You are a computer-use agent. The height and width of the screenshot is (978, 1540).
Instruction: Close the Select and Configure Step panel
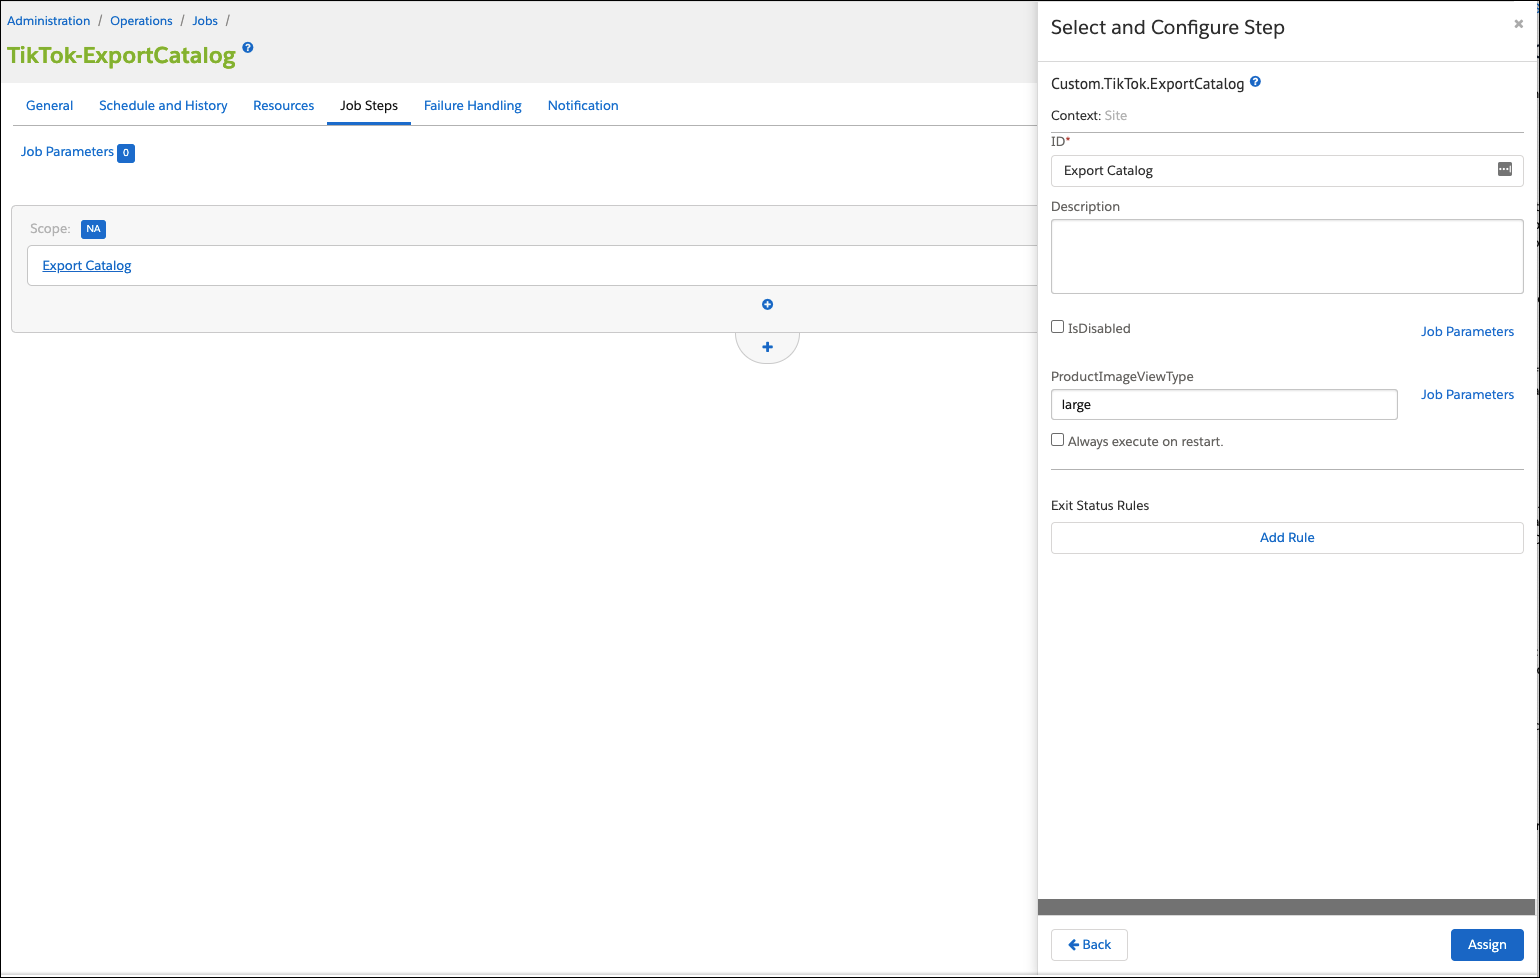(1518, 24)
